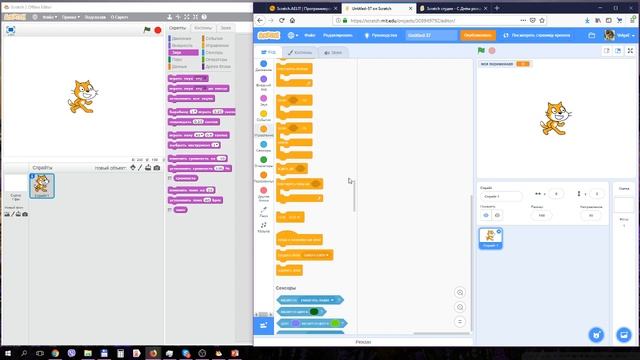Screen dimensions: 640x360
Task: Enable the громкость reporter checkbox in offline editor
Action: 170,178
